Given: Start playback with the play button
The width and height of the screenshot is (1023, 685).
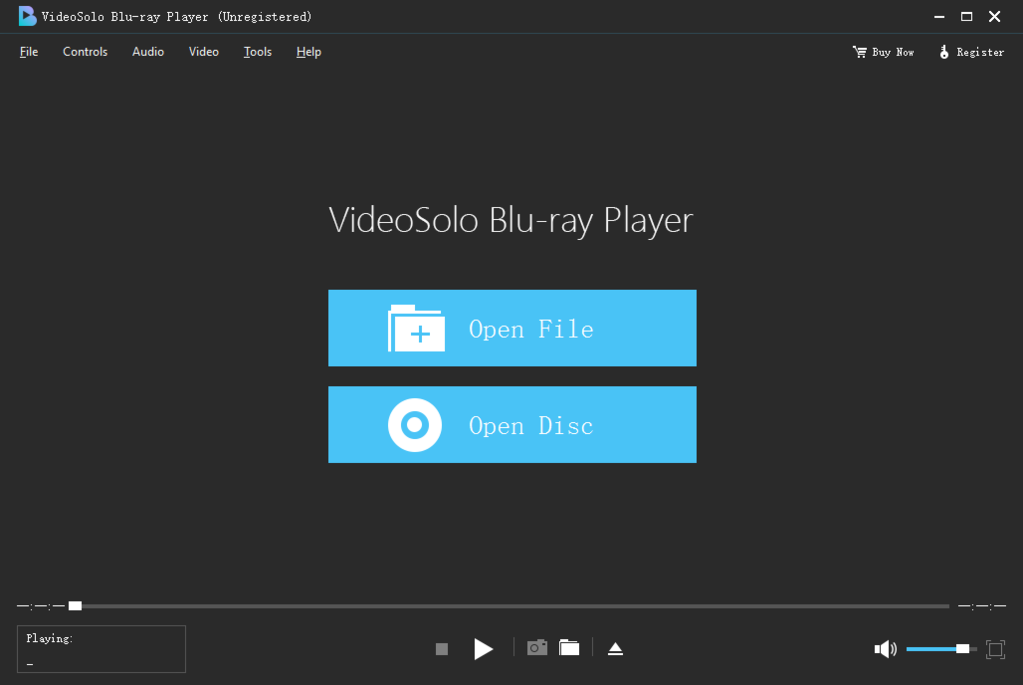Looking at the screenshot, I should (x=483, y=649).
